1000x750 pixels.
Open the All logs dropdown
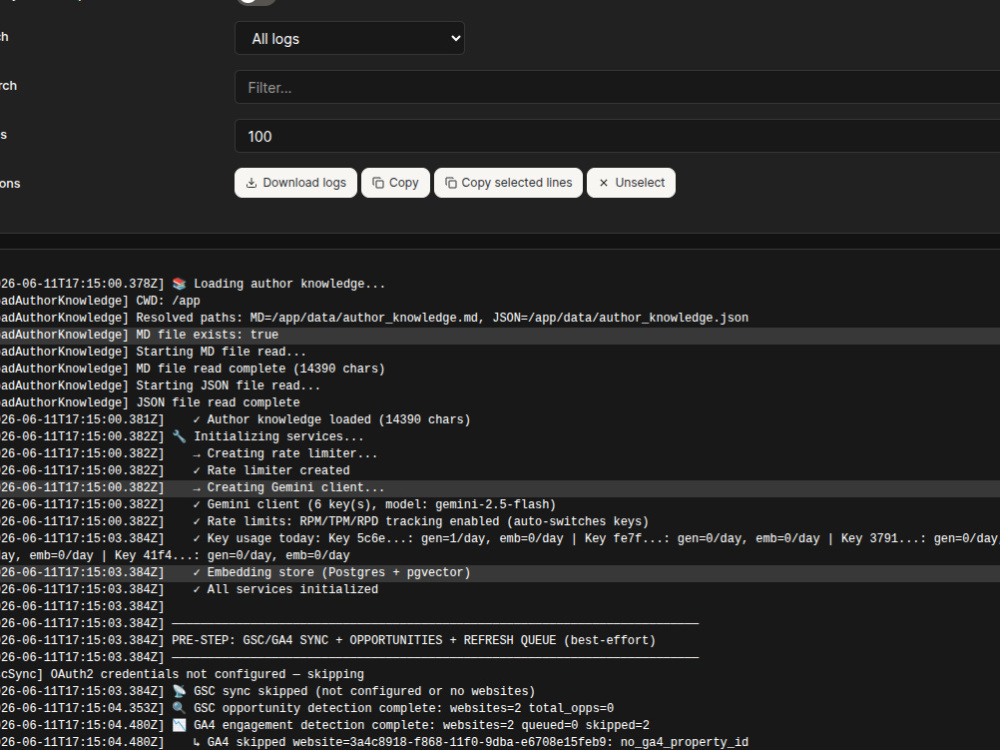point(349,38)
